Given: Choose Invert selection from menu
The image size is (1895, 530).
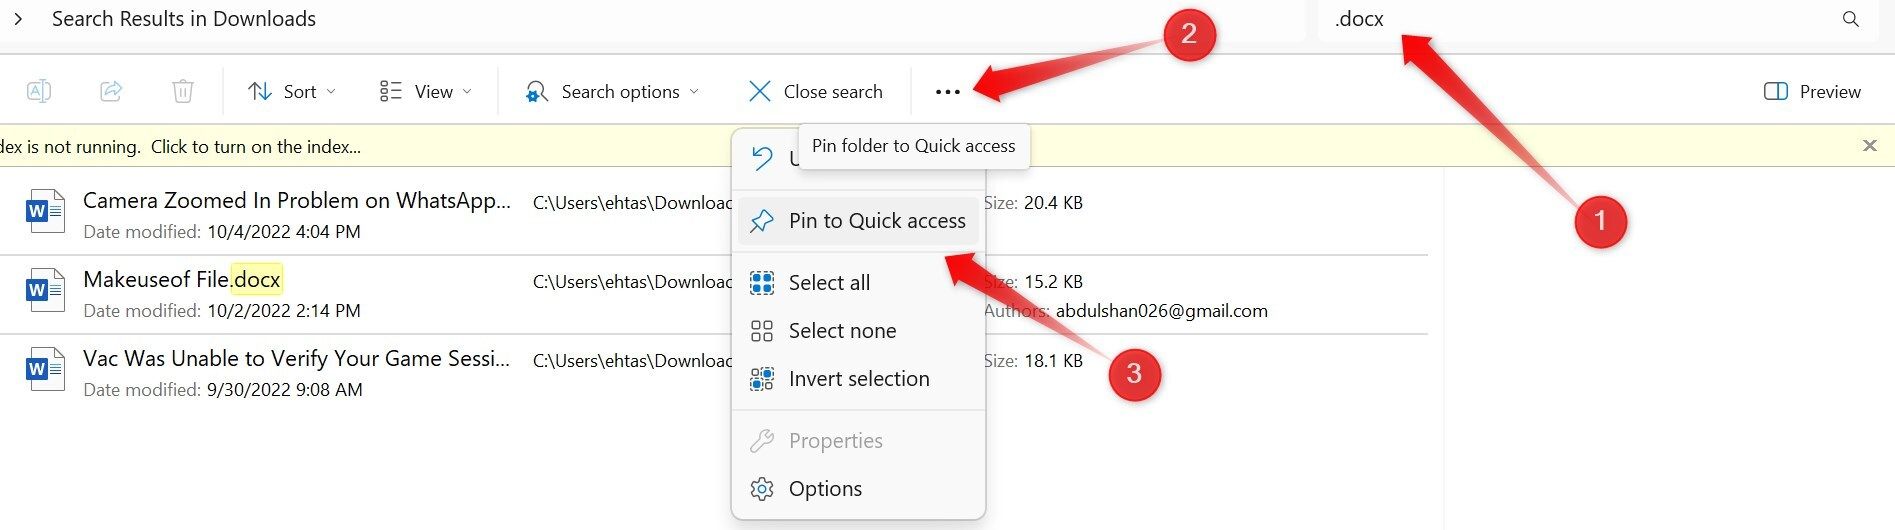Looking at the screenshot, I should click(858, 379).
